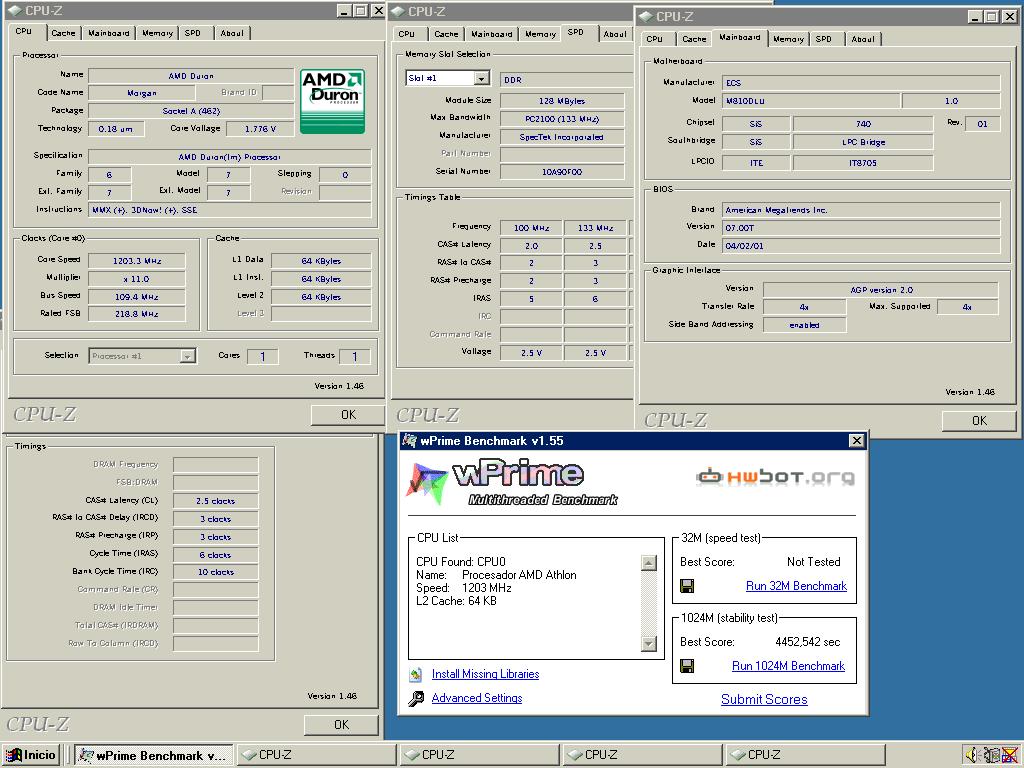Click the Code Name Morgan field

click(142, 93)
